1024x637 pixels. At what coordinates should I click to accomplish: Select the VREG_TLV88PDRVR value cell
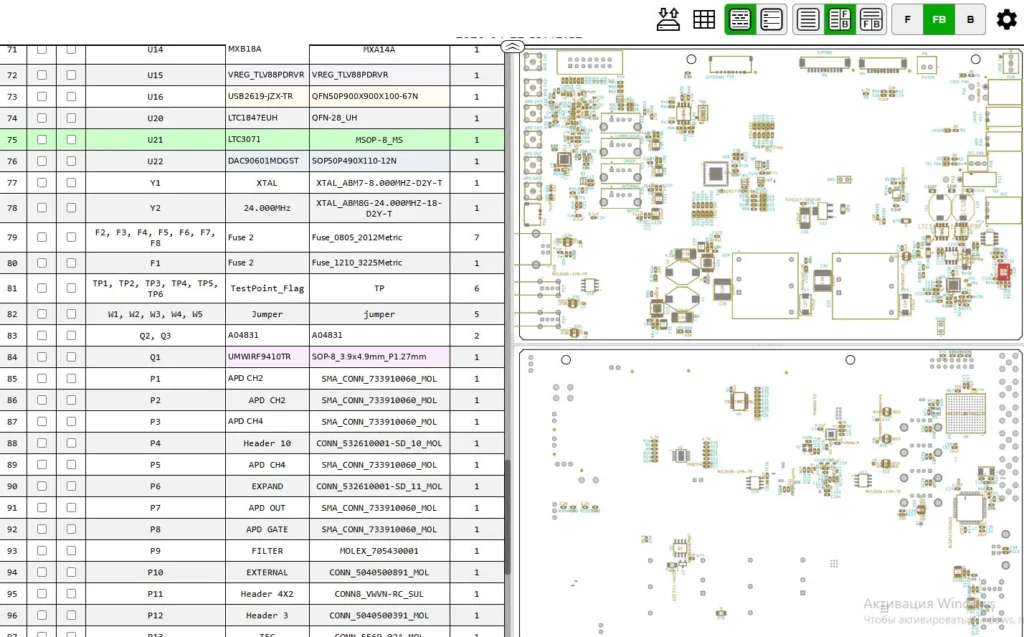coord(267,75)
